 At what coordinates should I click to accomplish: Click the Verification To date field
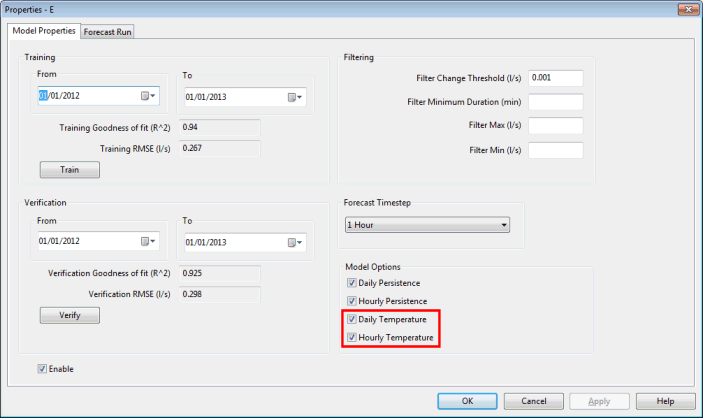245,243
